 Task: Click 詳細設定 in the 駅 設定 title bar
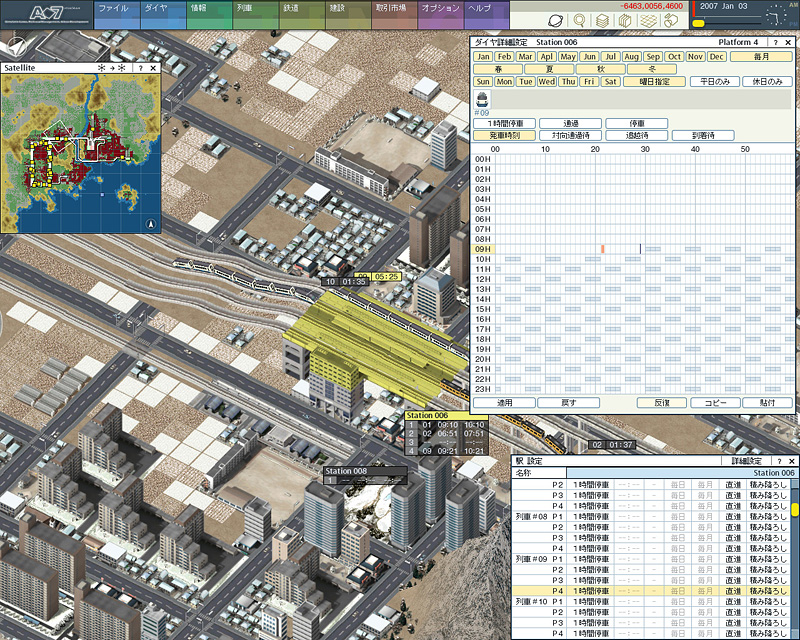[746, 461]
